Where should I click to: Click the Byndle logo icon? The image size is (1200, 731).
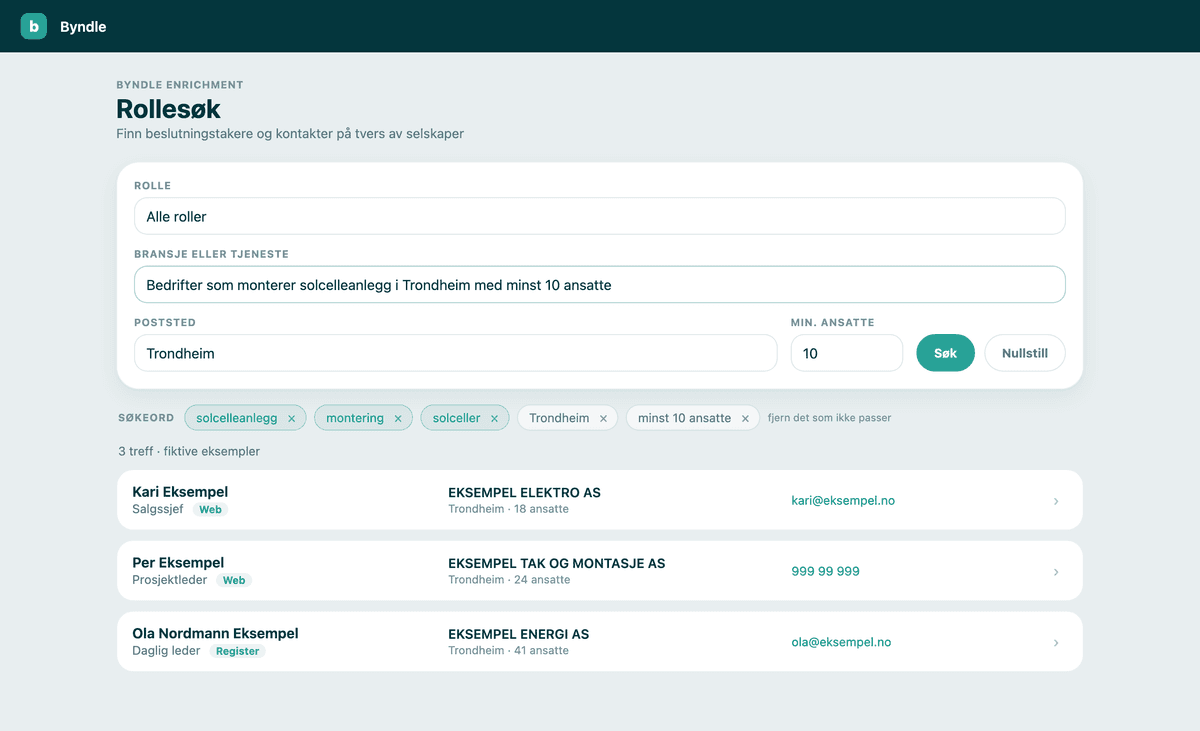[x=34, y=26]
